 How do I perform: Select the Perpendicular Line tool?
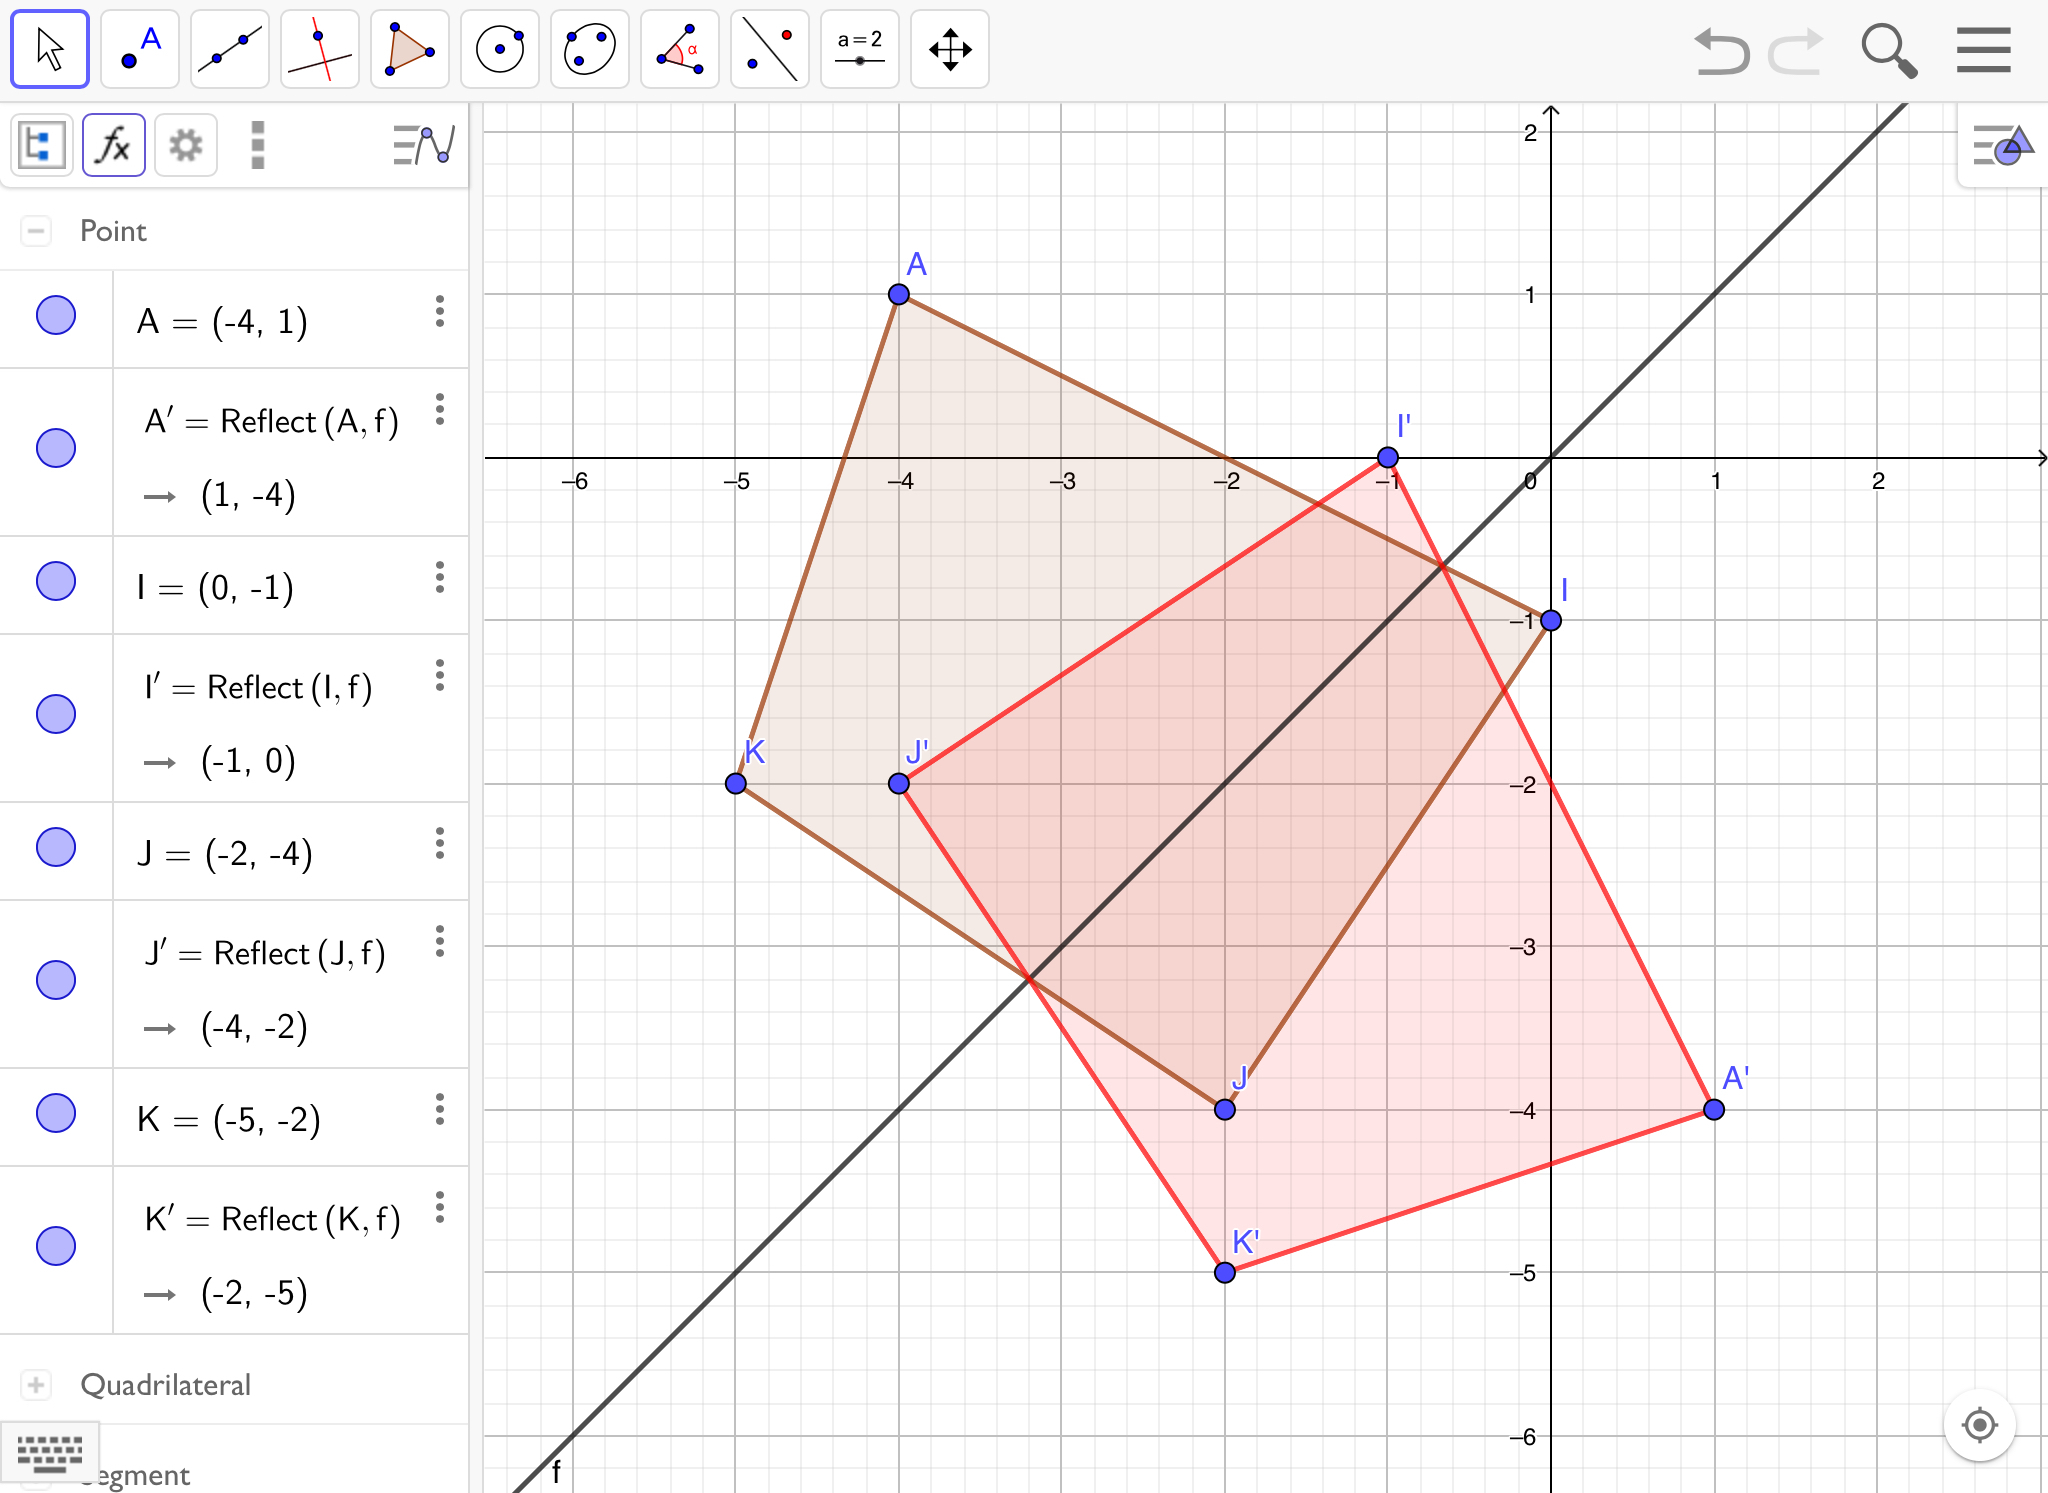(320, 49)
